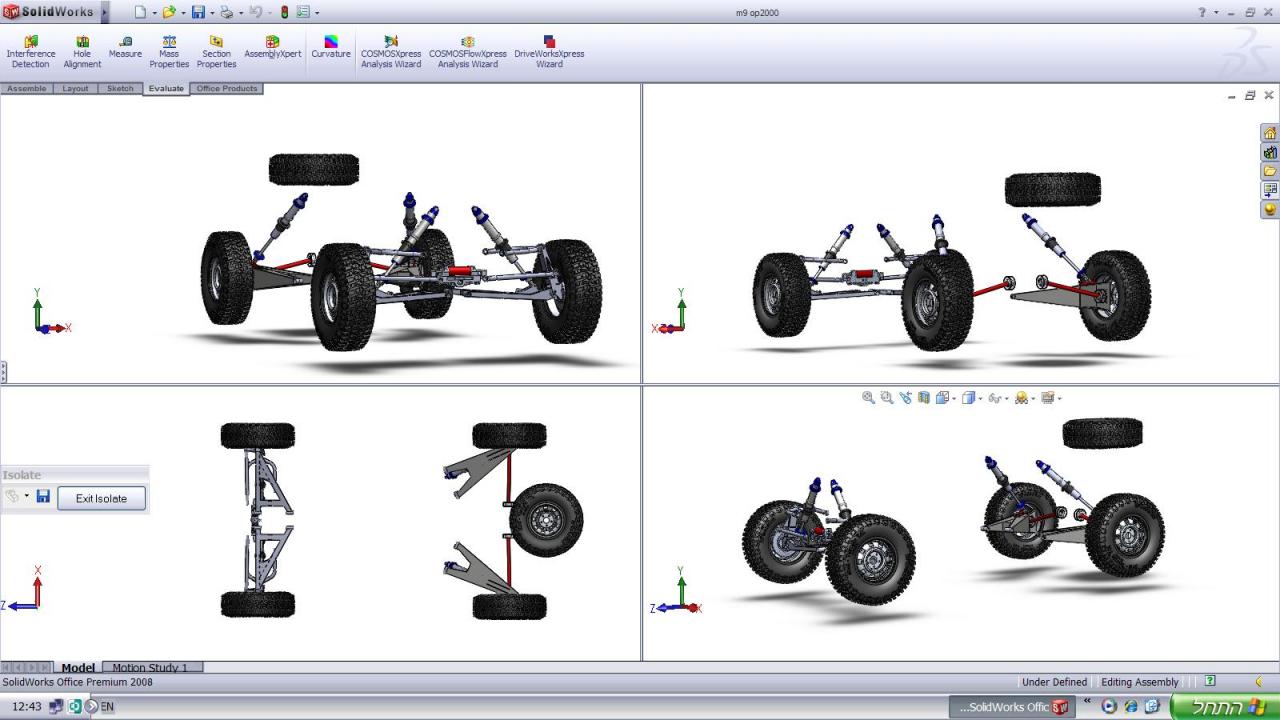Image resolution: width=1280 pixels, height=720 pixels.
Task: Click the SolidWorks Office taskbar item
Action: point(1010,707)
